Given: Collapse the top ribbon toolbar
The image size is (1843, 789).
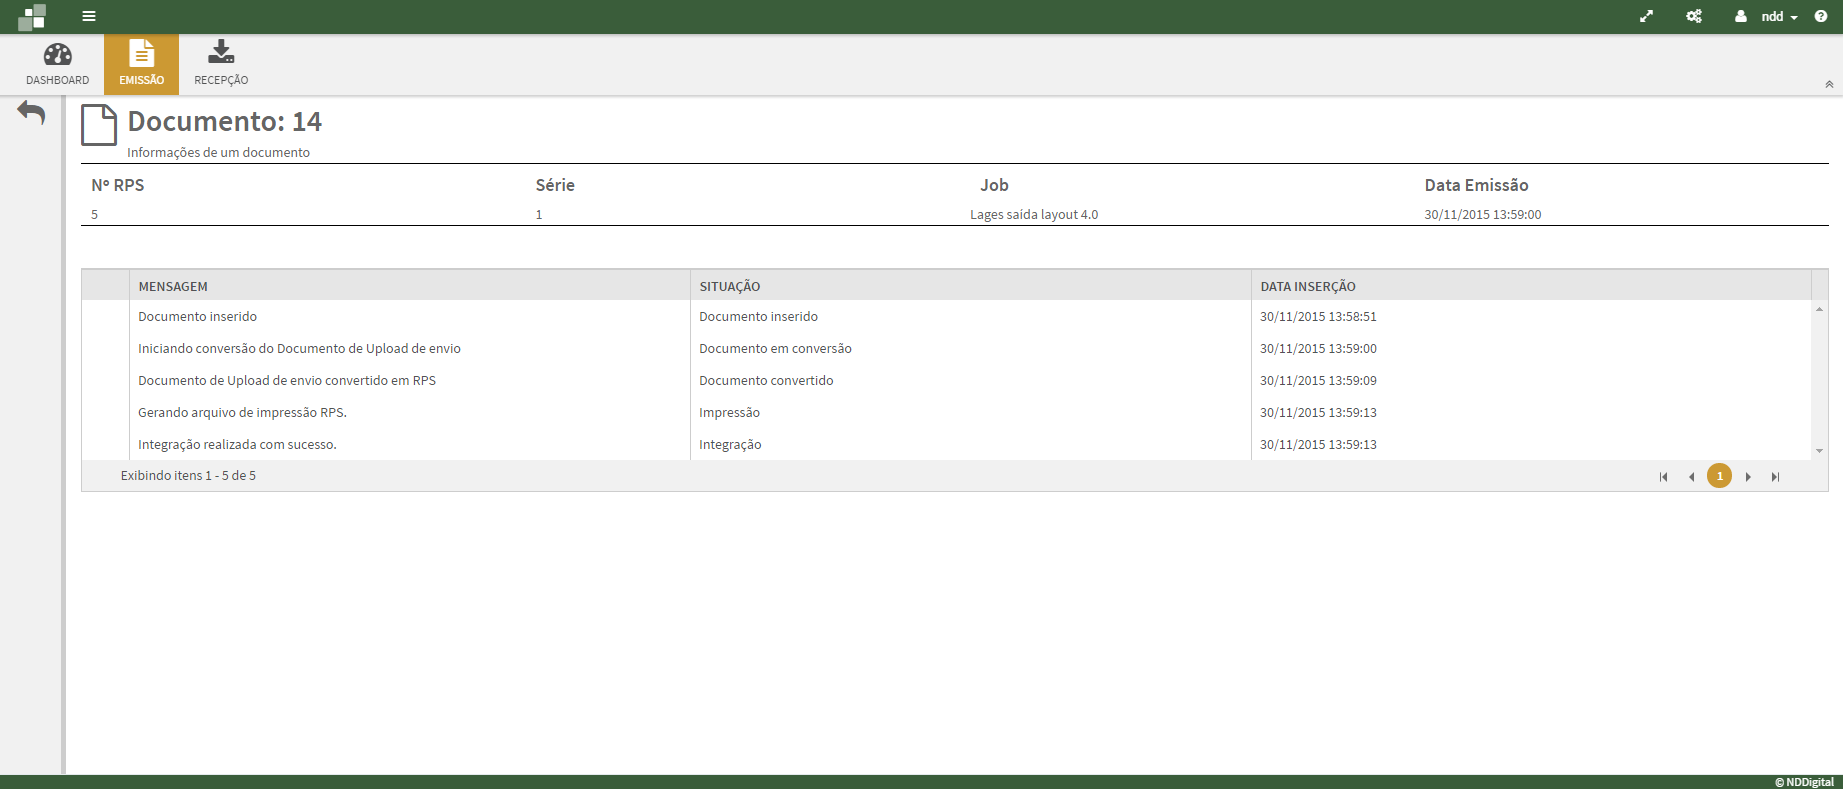Looking at the screenshot, I should point(1829,85).
